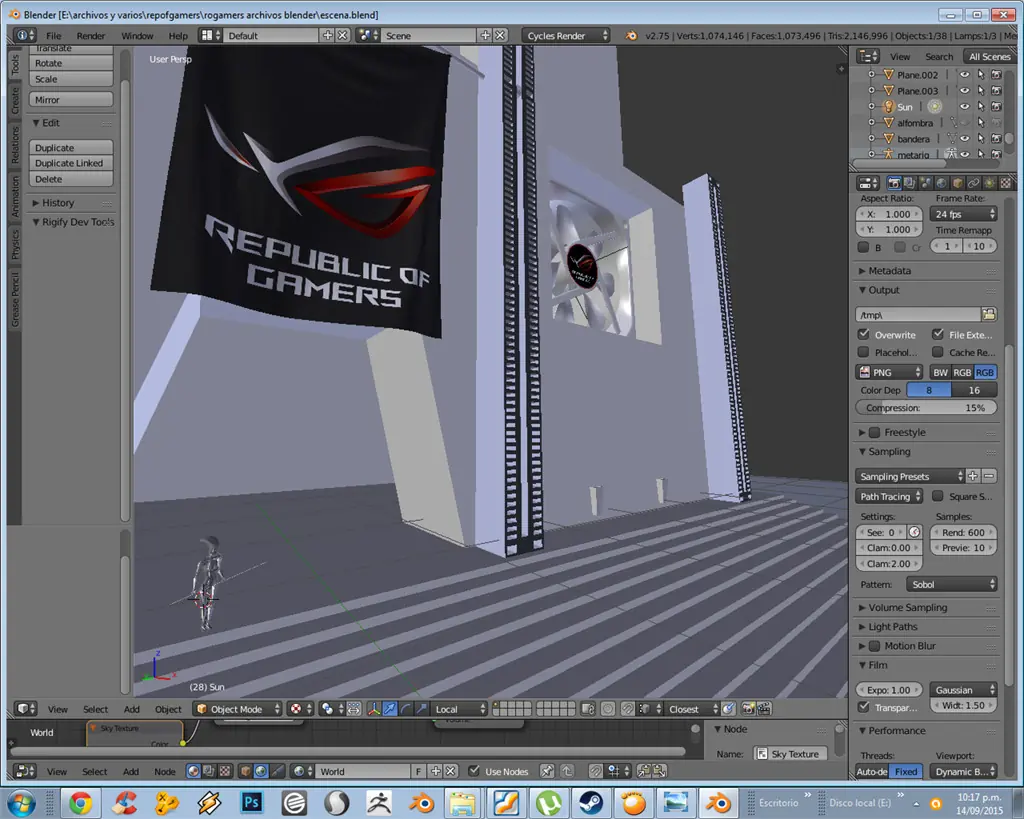This screenshot has width=1024, height=819.
Task: Toggle visibility eye for bandera
Action: click(x=965, y=138)
